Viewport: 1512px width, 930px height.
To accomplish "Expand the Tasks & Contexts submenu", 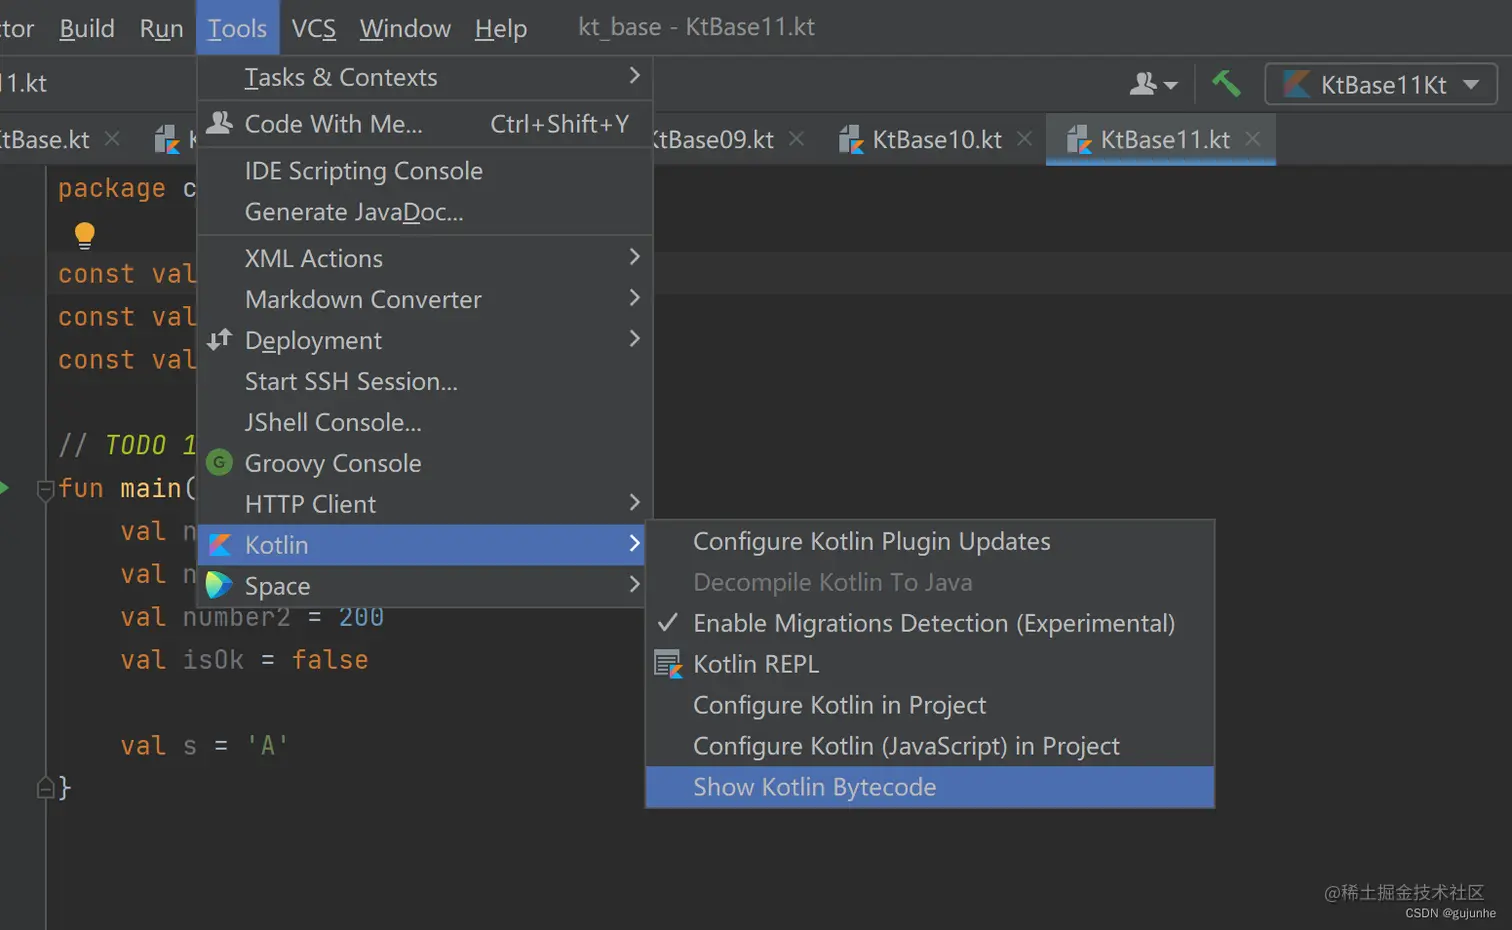I will (x=425, y=77).
